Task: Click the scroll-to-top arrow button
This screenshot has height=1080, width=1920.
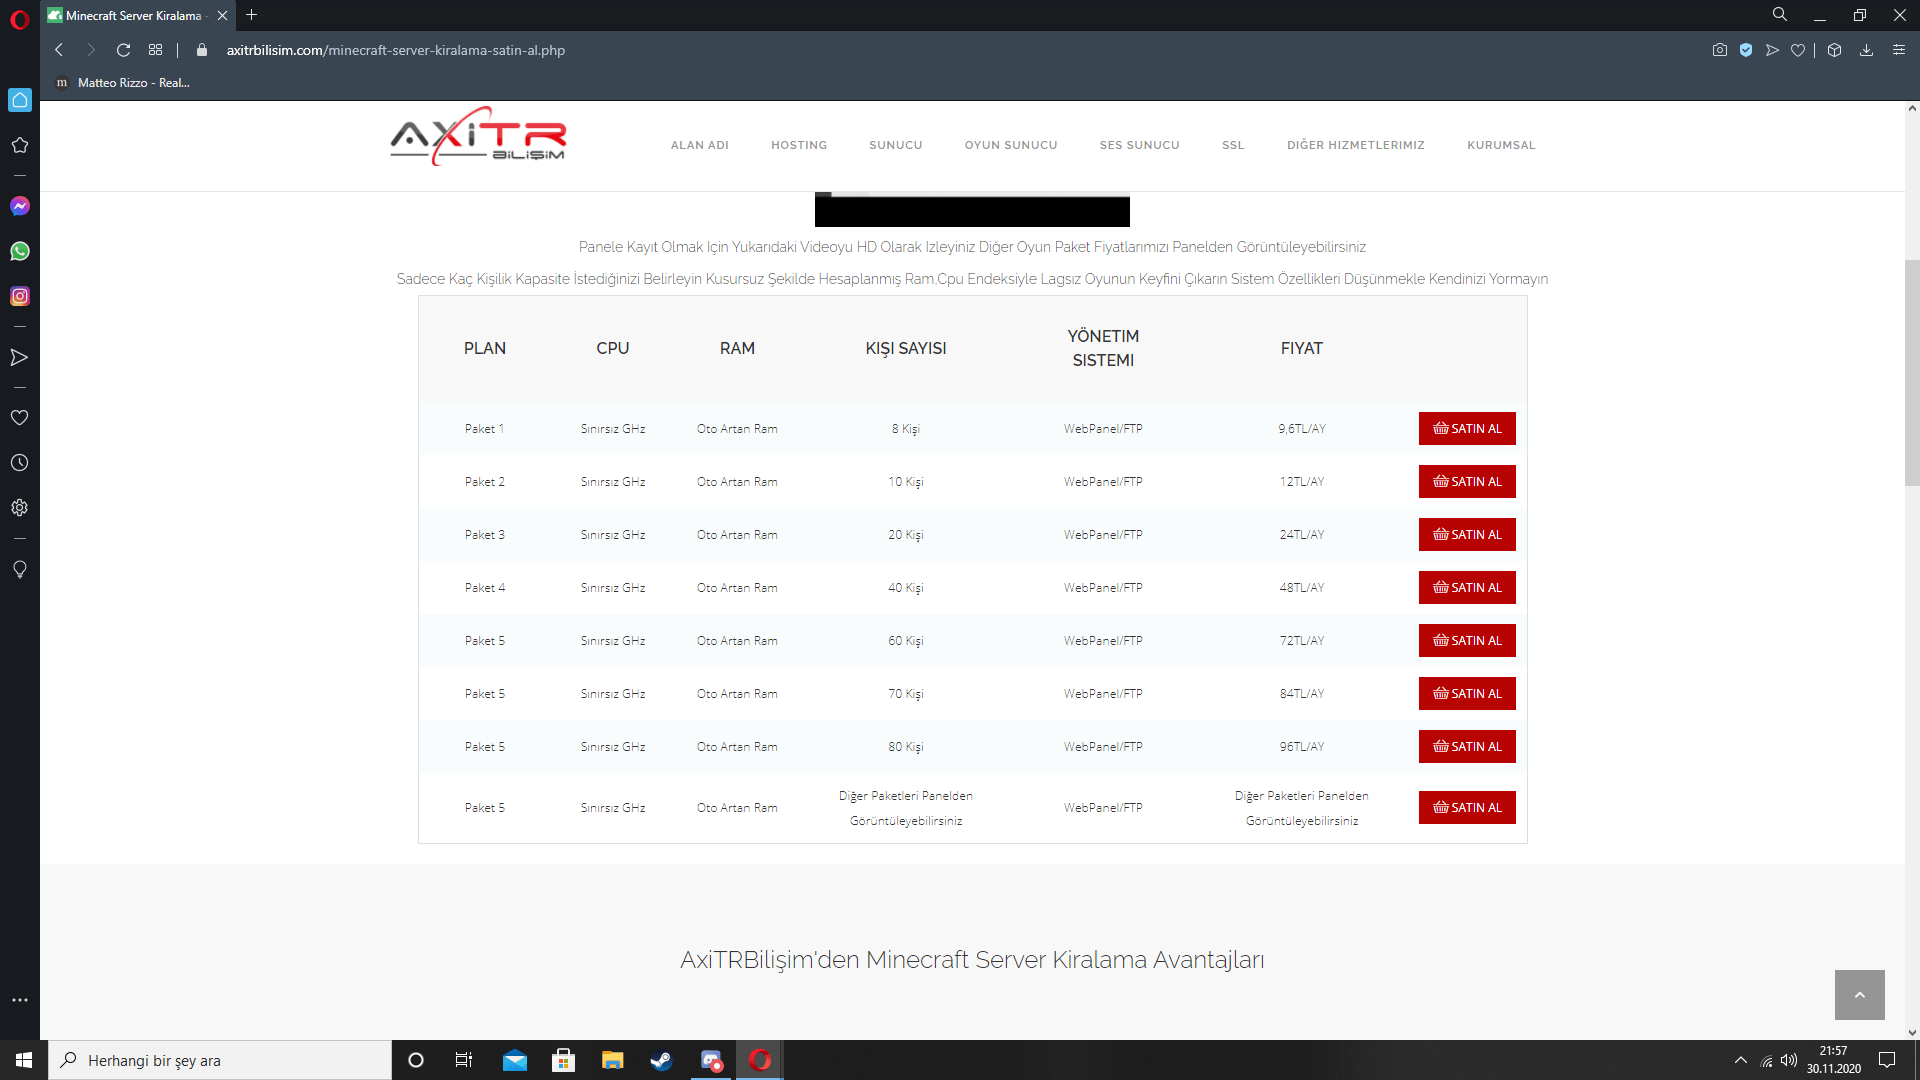Action: [x=1859, y=995]
